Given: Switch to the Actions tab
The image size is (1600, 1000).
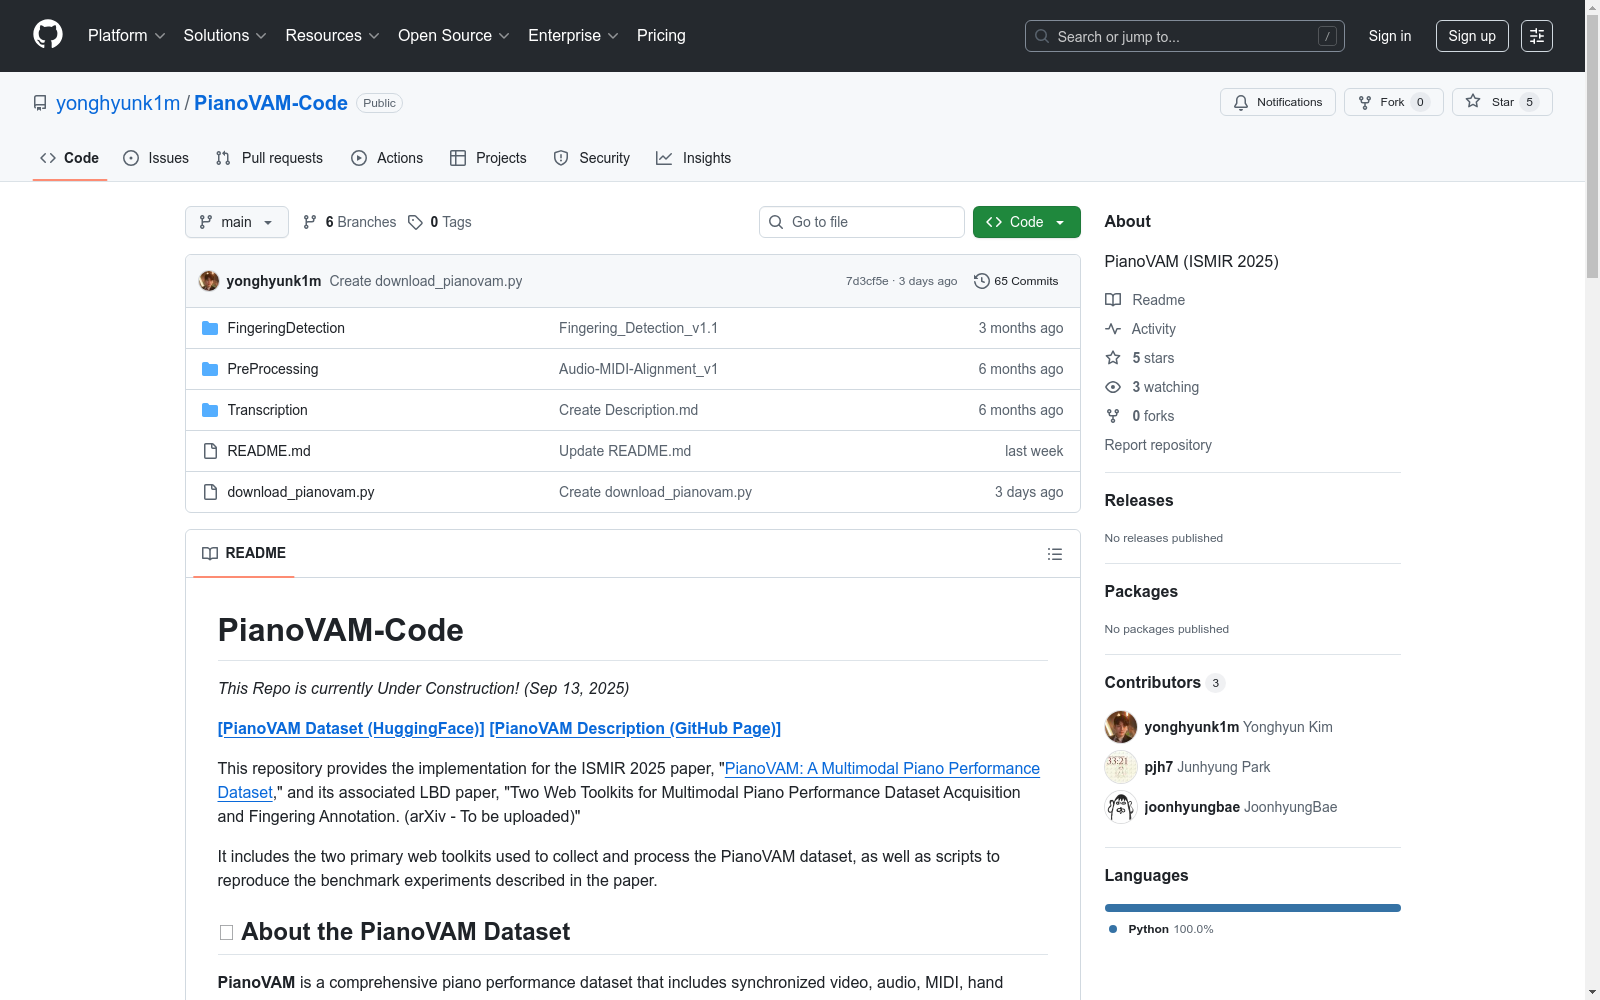Looking at the screenshot, I should click(387, 158).
